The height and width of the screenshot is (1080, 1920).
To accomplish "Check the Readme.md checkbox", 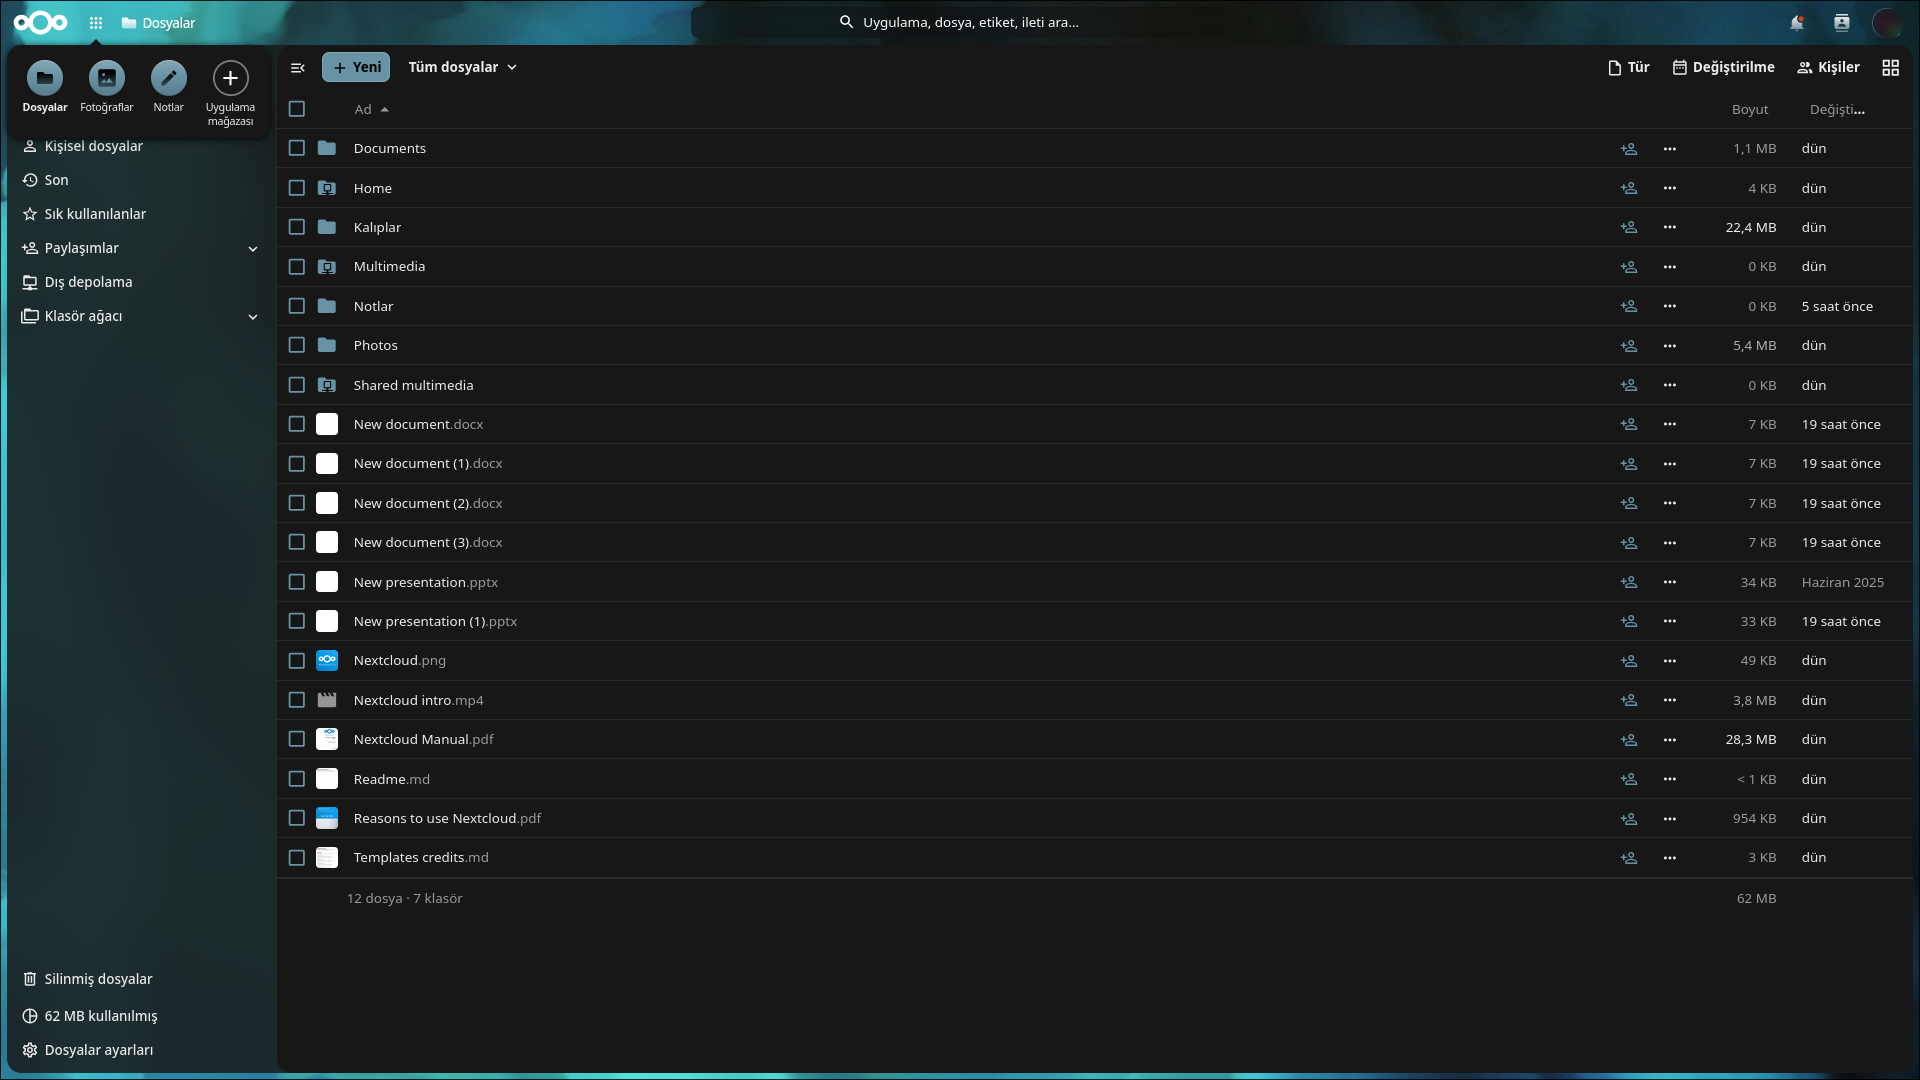I will (x=297, y=779).
